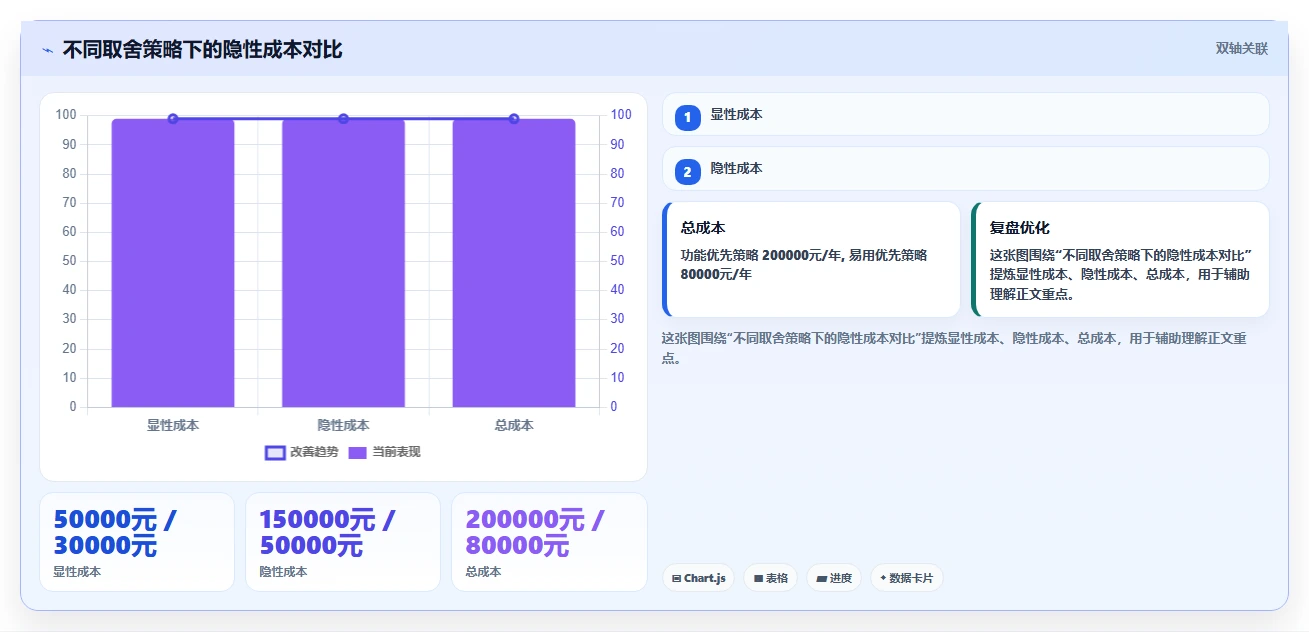Select the number 2 badge for 隐性成本

pos(687,172)
